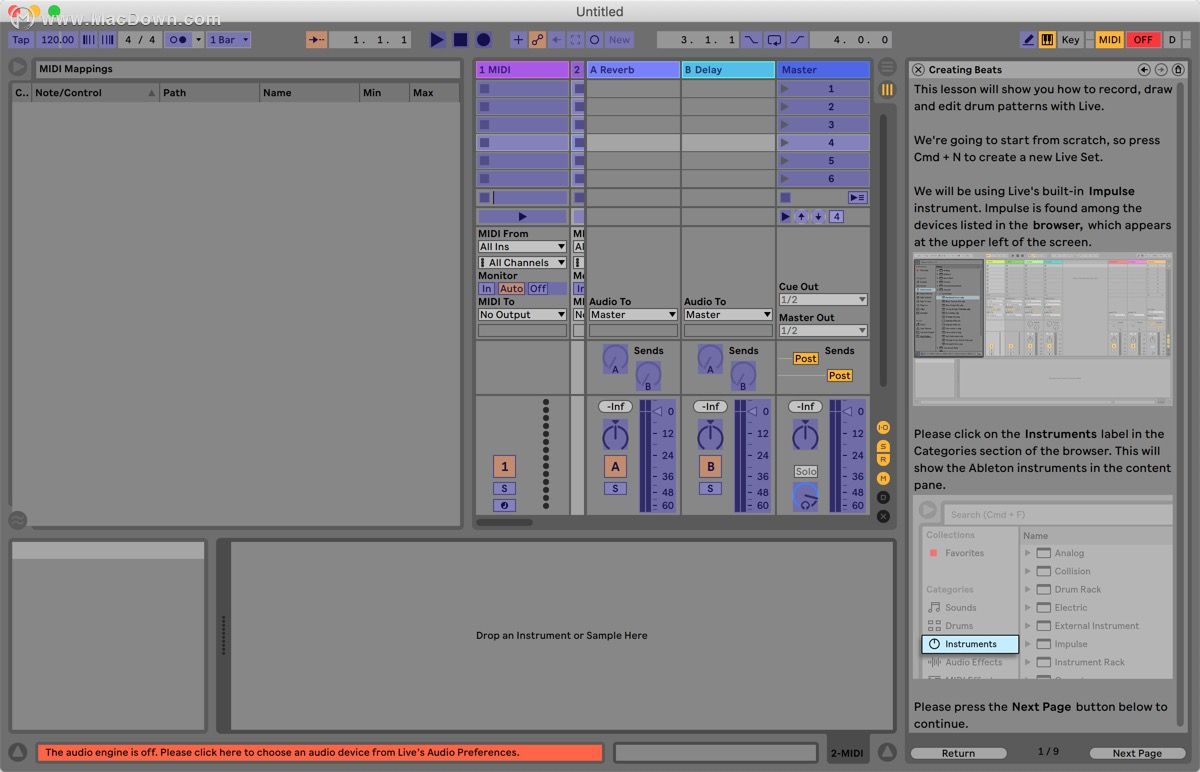Go to the Next Page of lesson
Screen dimensions: 1200x772
(x=1138, y=753)
